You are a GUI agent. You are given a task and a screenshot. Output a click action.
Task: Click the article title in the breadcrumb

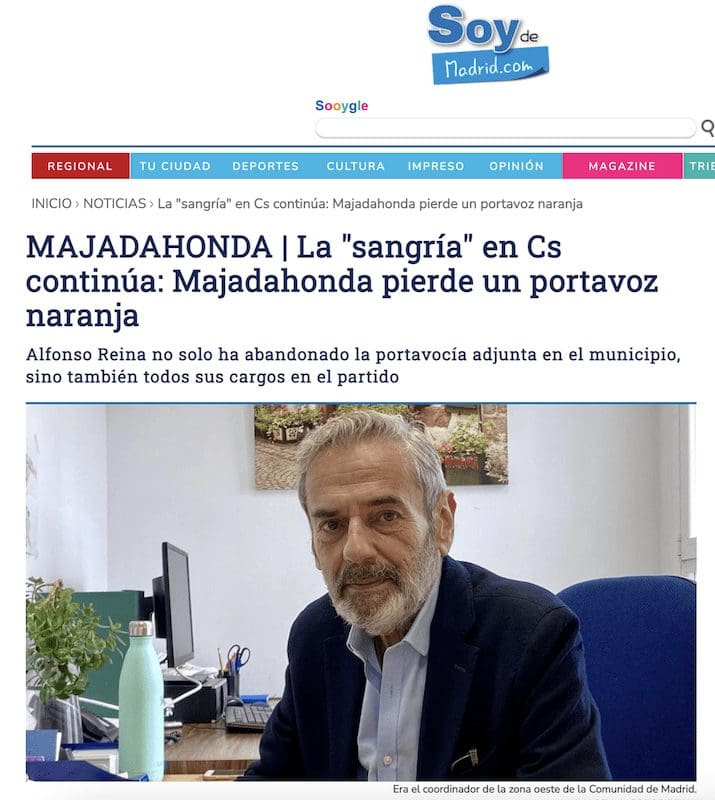point(370,204)
